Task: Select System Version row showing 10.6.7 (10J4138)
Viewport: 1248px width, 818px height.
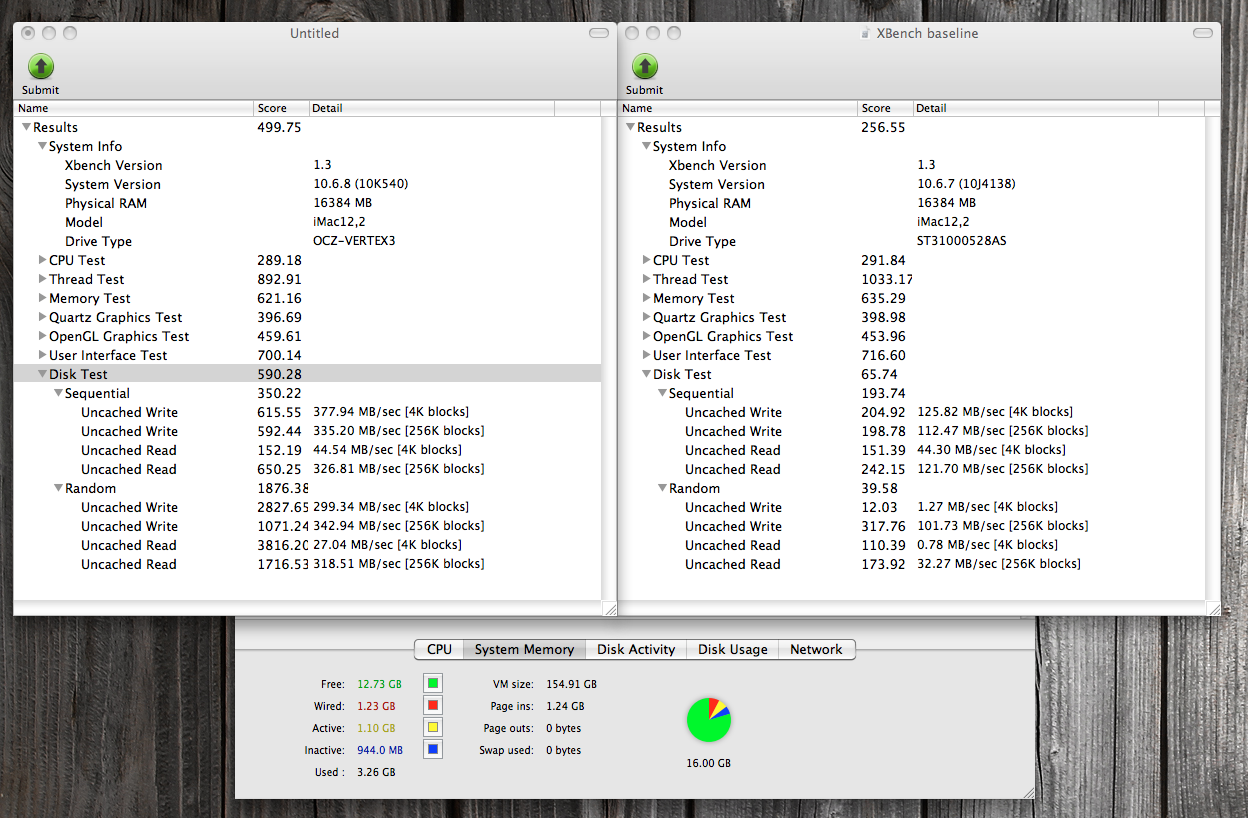Action: coord(911,184)
